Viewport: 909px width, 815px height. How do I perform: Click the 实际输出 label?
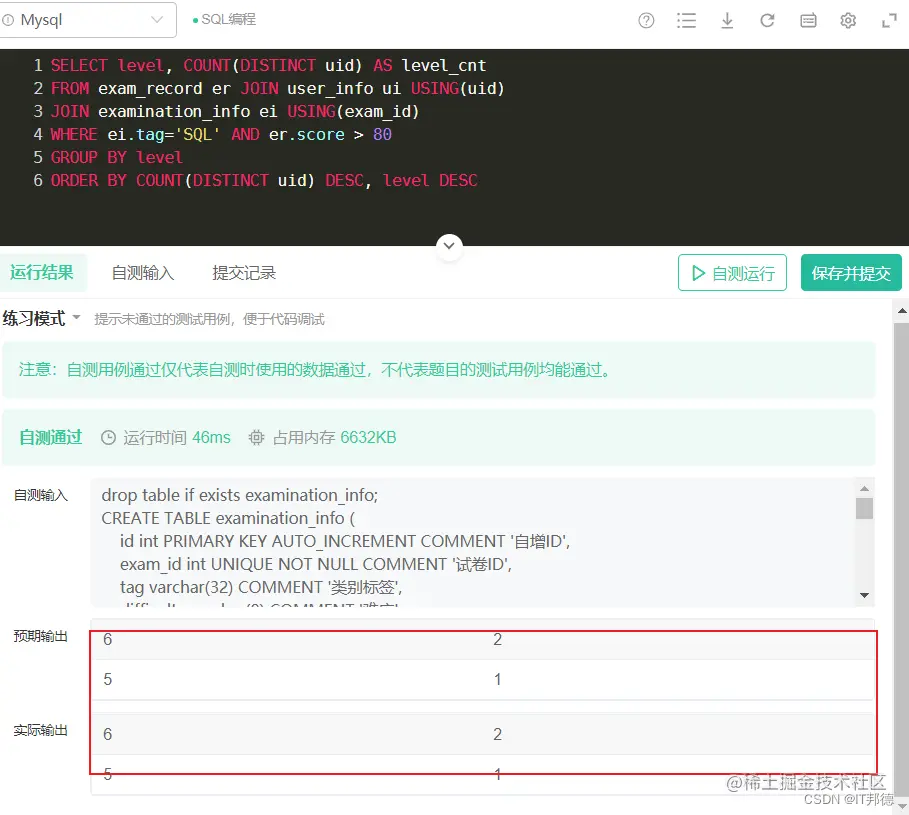[x=41, y=730]
